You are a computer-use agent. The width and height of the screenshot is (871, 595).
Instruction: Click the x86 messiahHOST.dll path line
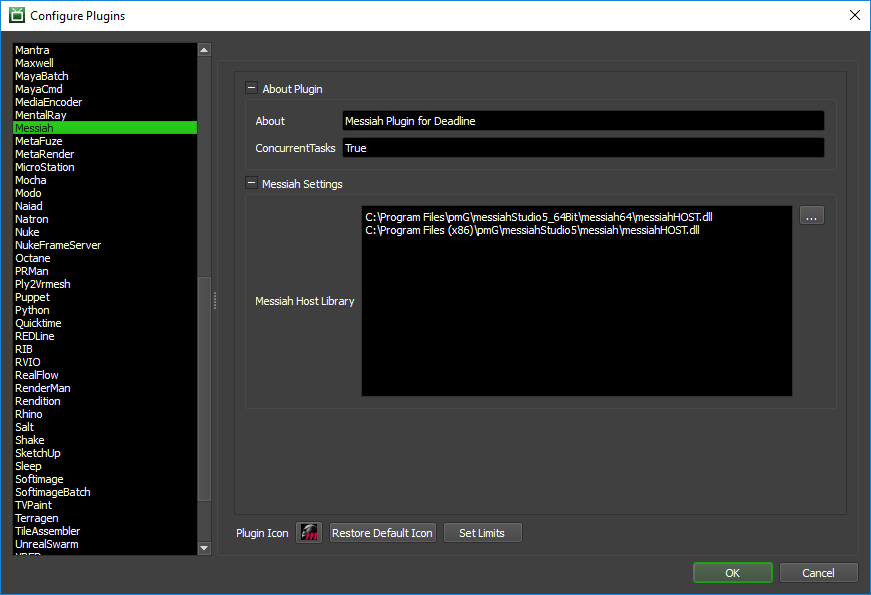pos(532,230)
